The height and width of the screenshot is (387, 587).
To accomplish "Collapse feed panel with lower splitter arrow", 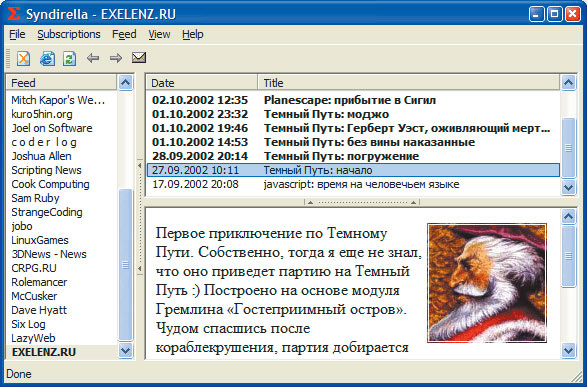I will point(140,268).
